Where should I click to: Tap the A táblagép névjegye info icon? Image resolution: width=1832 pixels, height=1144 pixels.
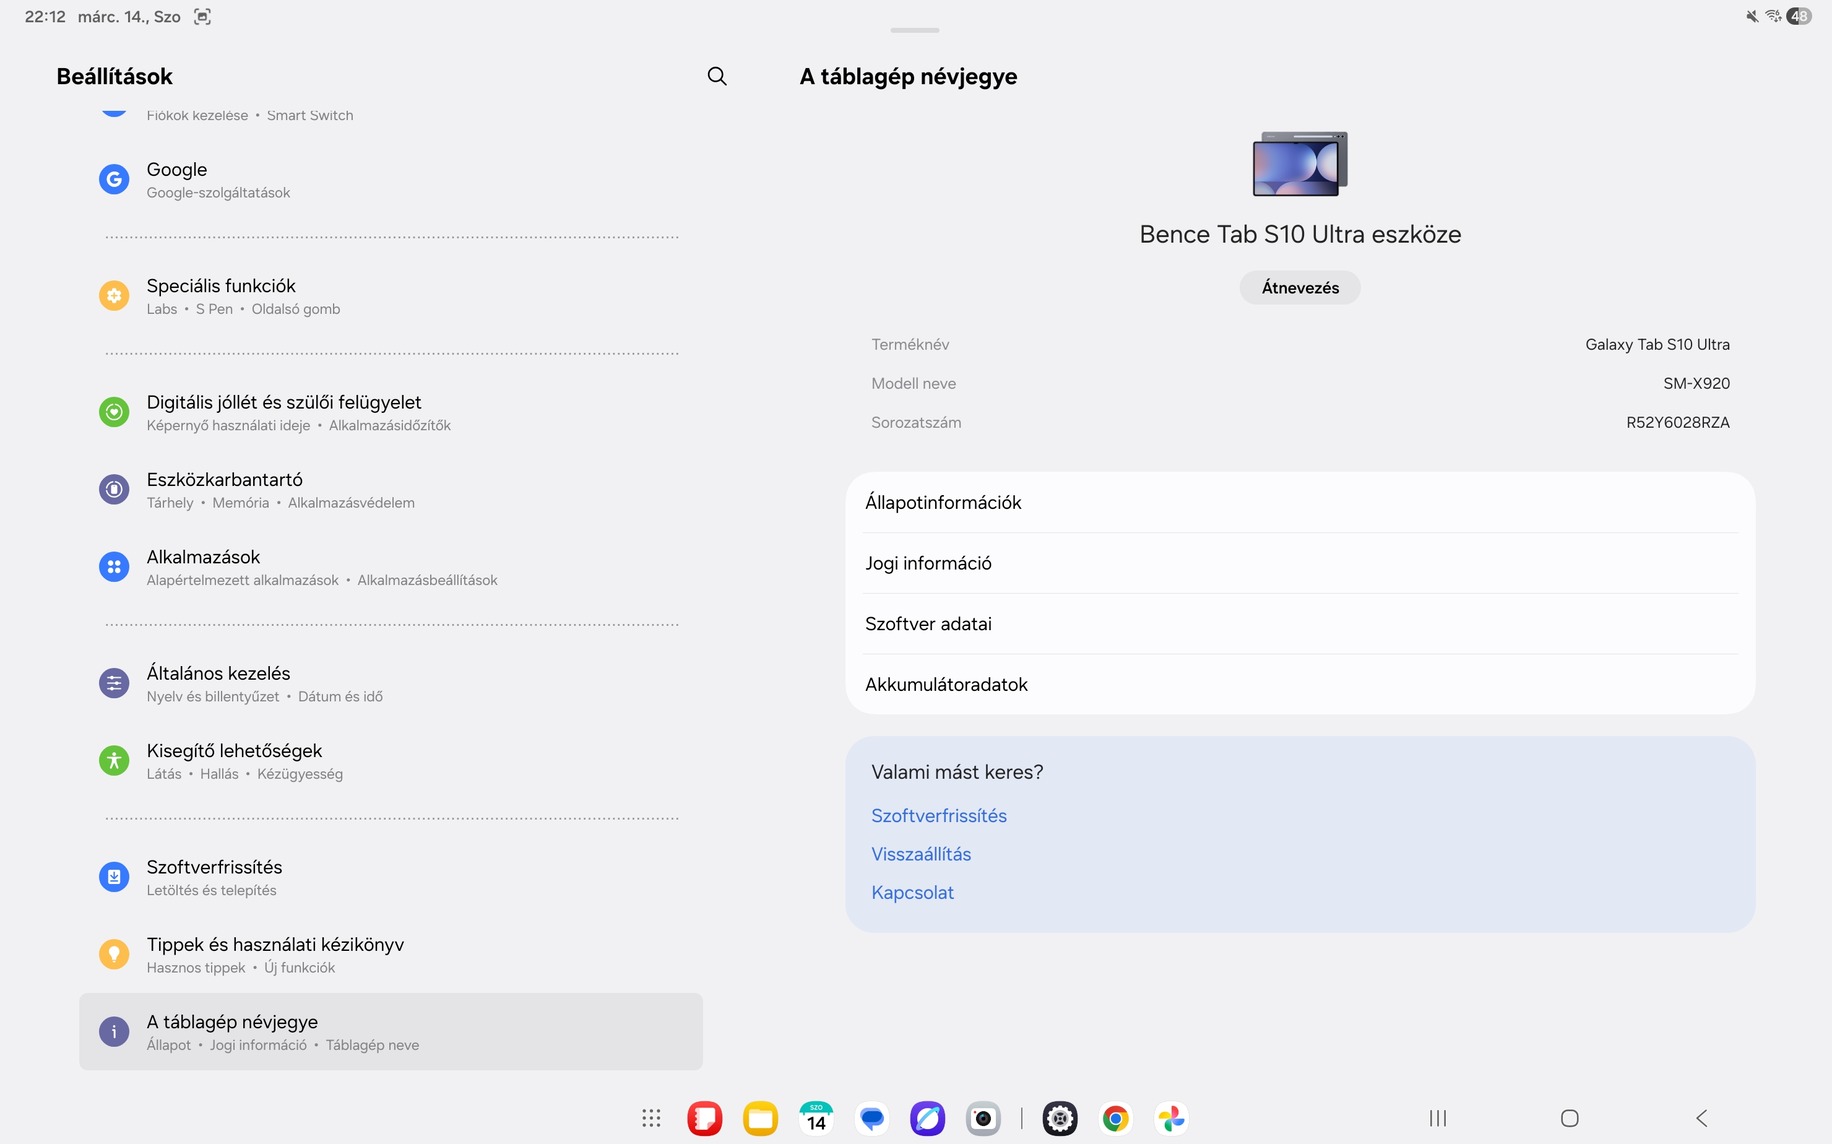pyautogui.click(x=114, y=1031)
